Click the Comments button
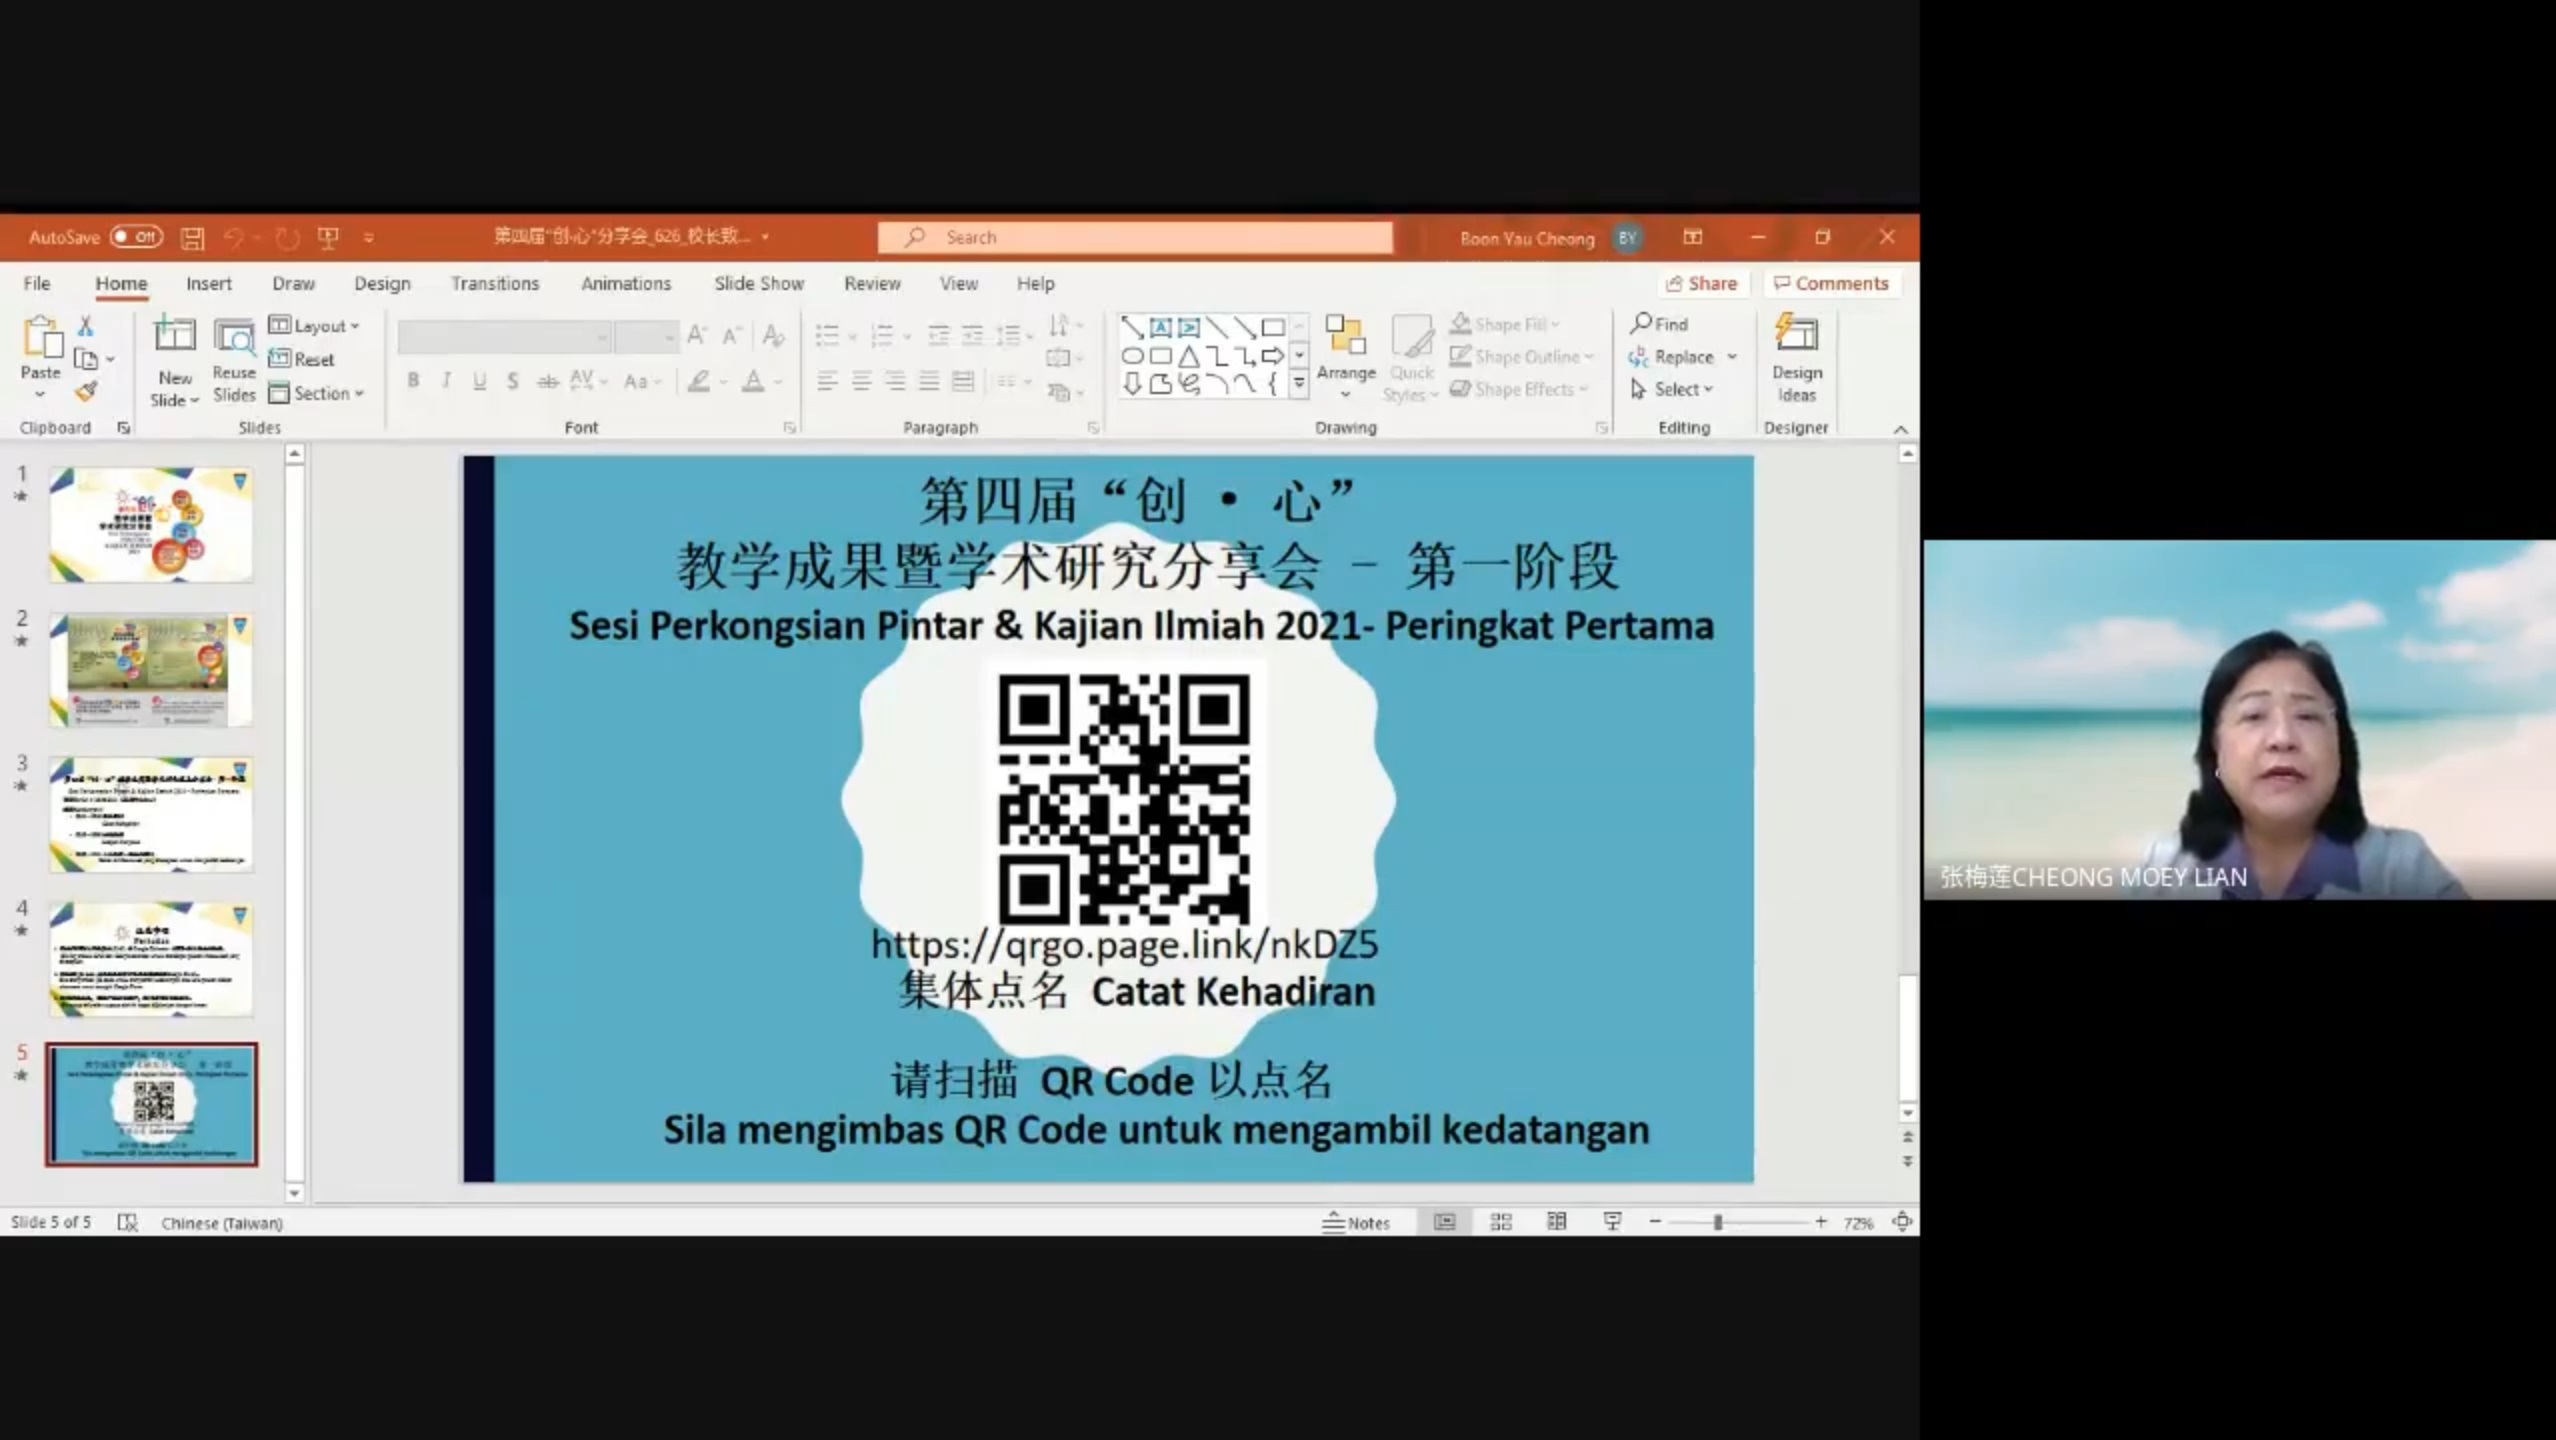The image size is (2556, 1440). click(x=1831, y=284)
